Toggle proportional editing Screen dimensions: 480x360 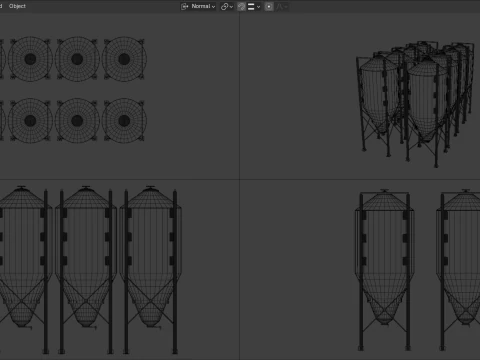(269, 6)
